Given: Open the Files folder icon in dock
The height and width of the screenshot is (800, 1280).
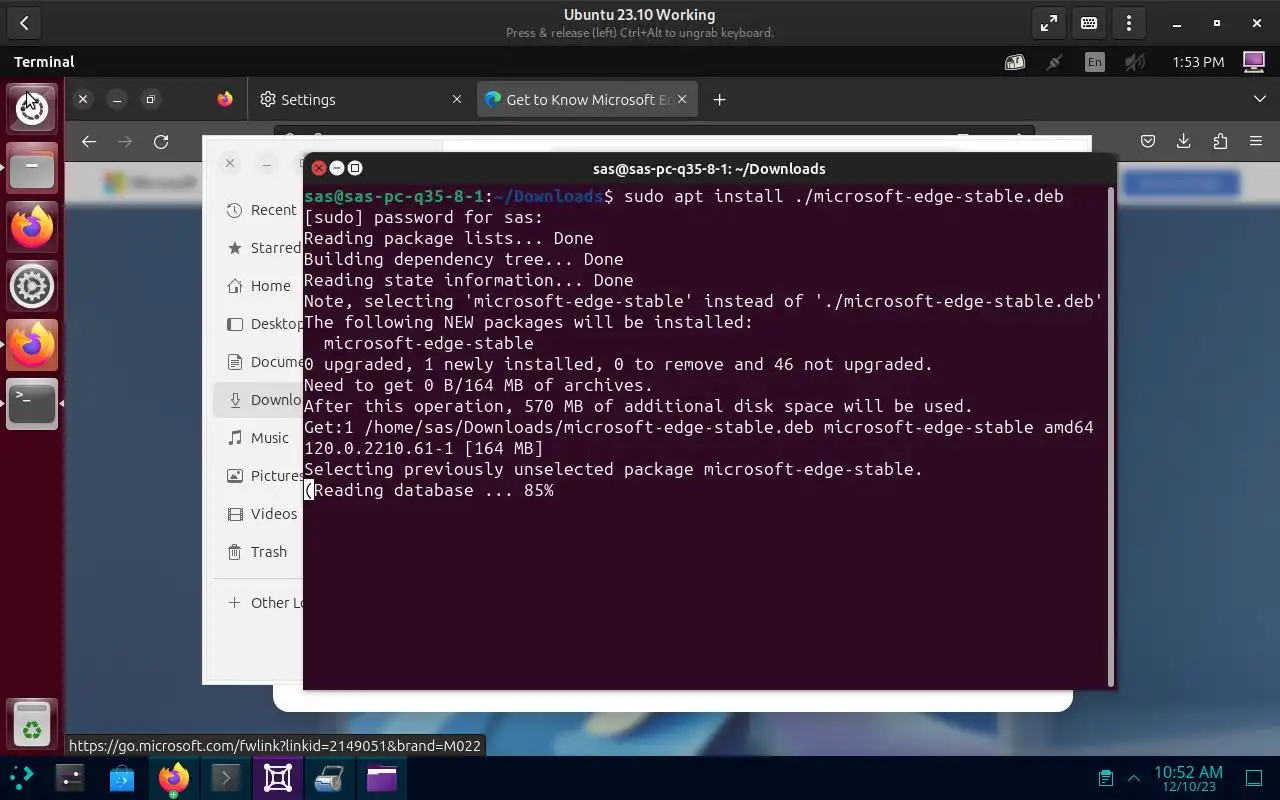Looking at the screenshot, I should pos(32,169).
